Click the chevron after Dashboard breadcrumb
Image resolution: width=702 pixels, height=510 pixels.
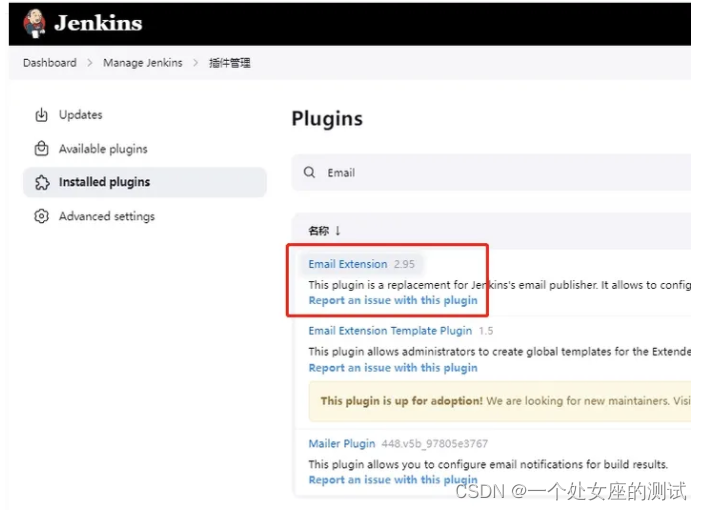pyautogui.click(x=90, y=63)
